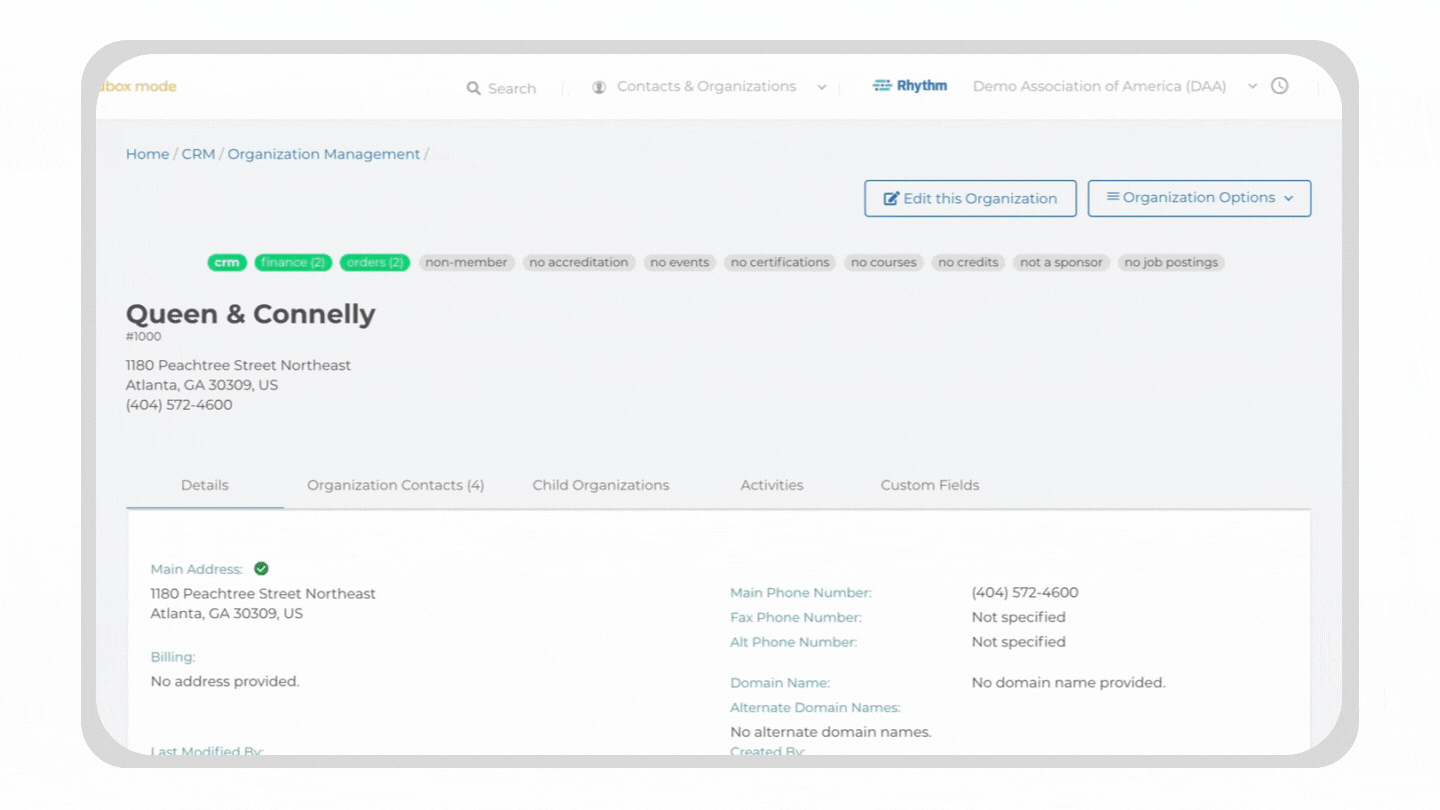Viewport: 1440px width, 810px height.
Task: Open CRM from the breadcrumb trail
Action: 198,153
